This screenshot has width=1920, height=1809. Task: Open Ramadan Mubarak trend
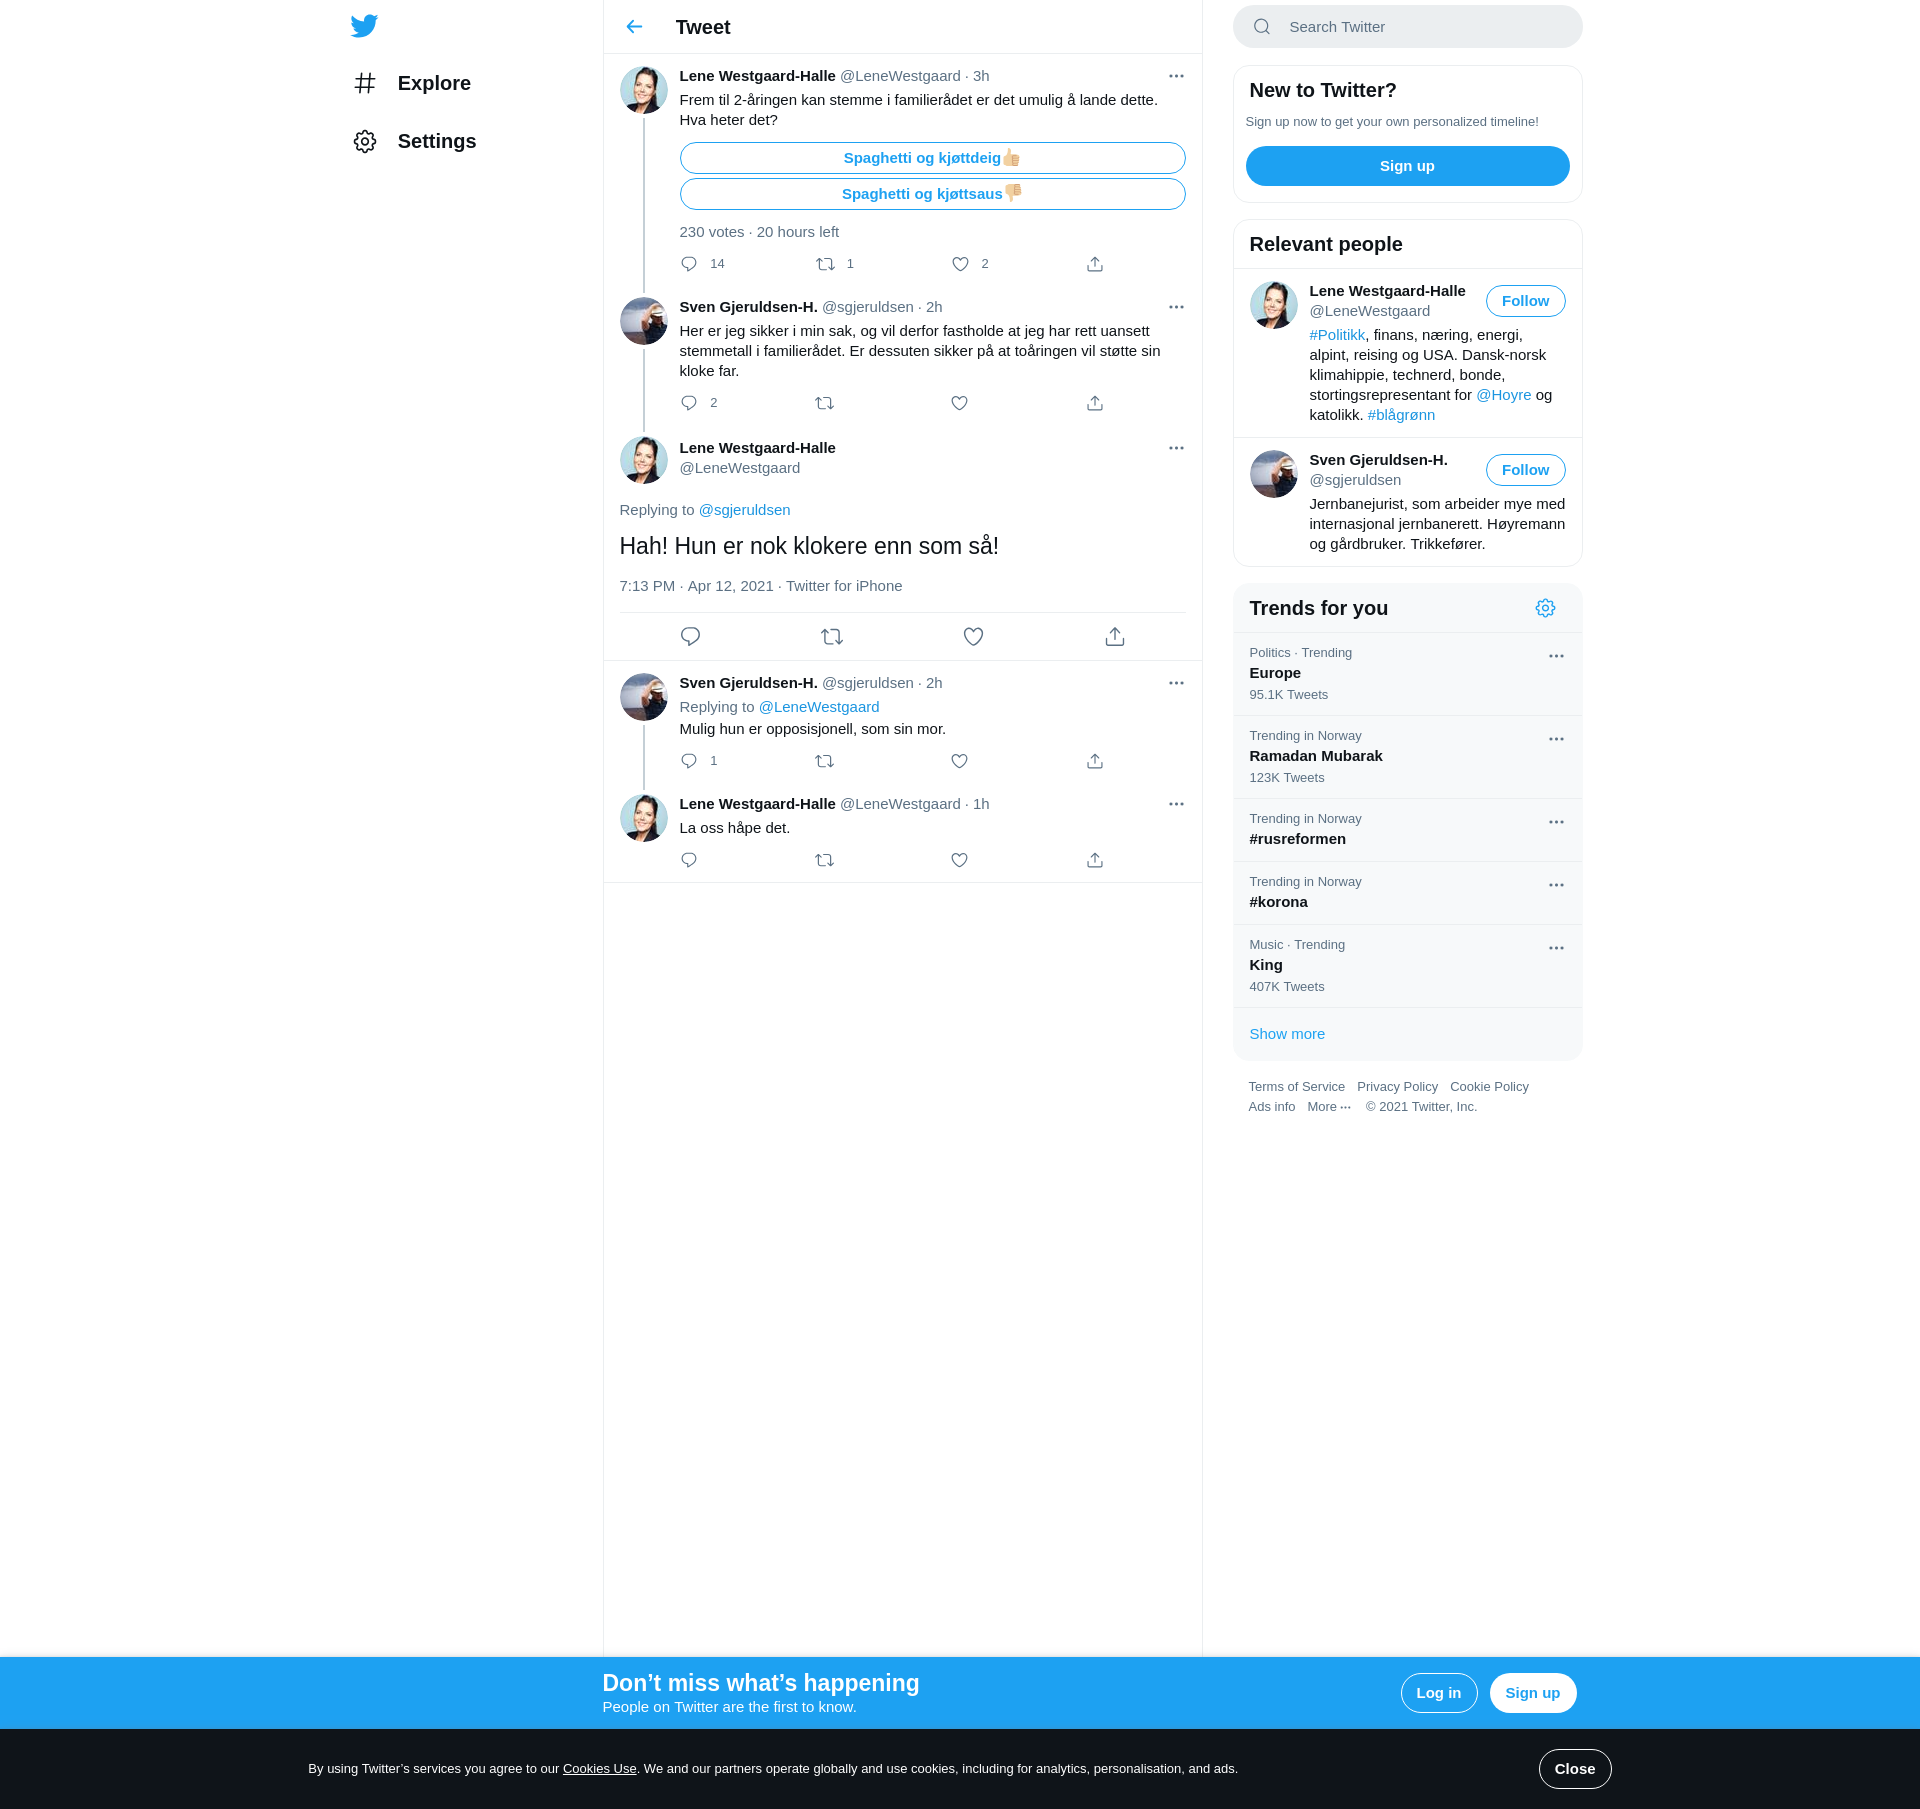(1407, 757)
